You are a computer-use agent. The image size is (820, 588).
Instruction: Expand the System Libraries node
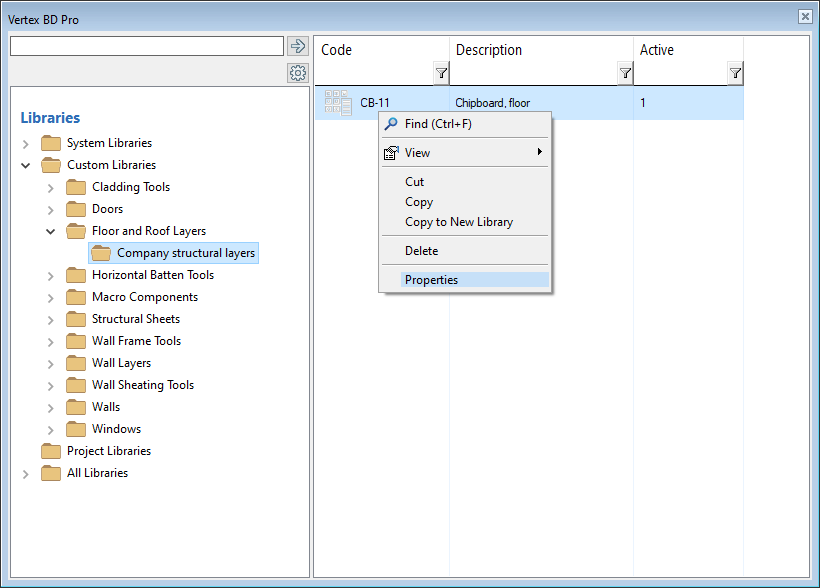click(26, 144)
